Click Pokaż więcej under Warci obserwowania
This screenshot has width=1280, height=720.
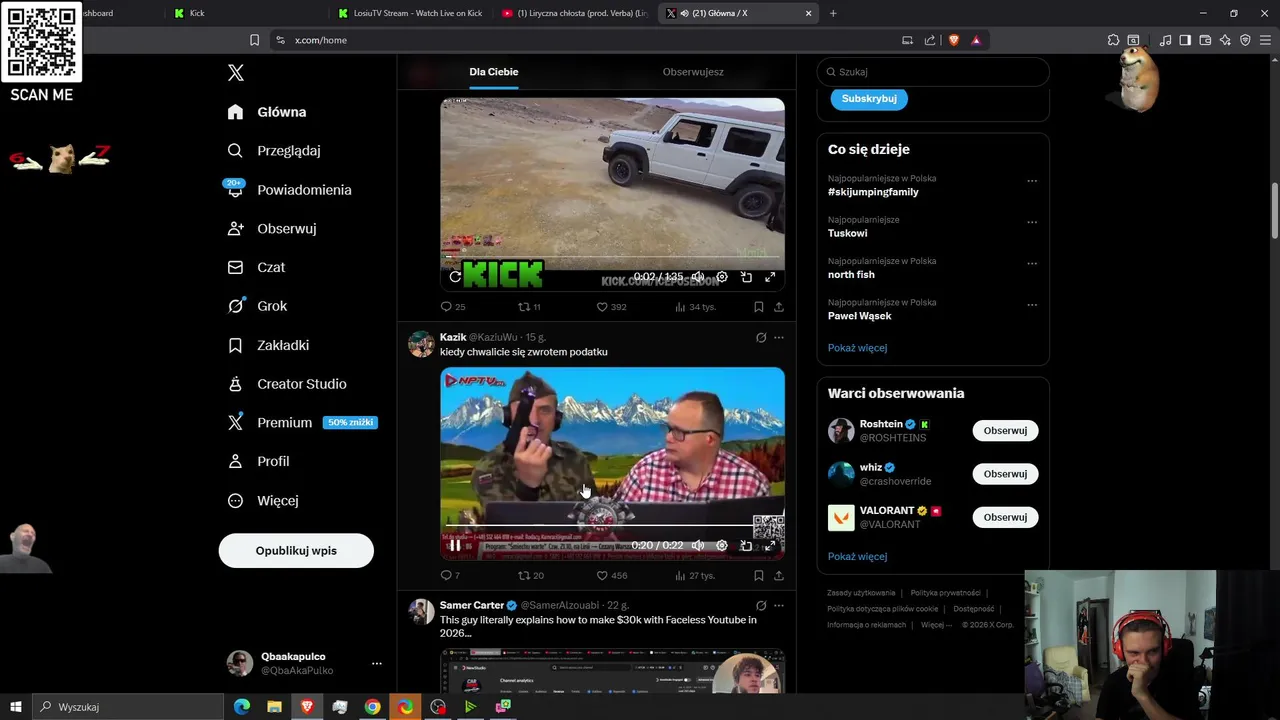[857, 557]
